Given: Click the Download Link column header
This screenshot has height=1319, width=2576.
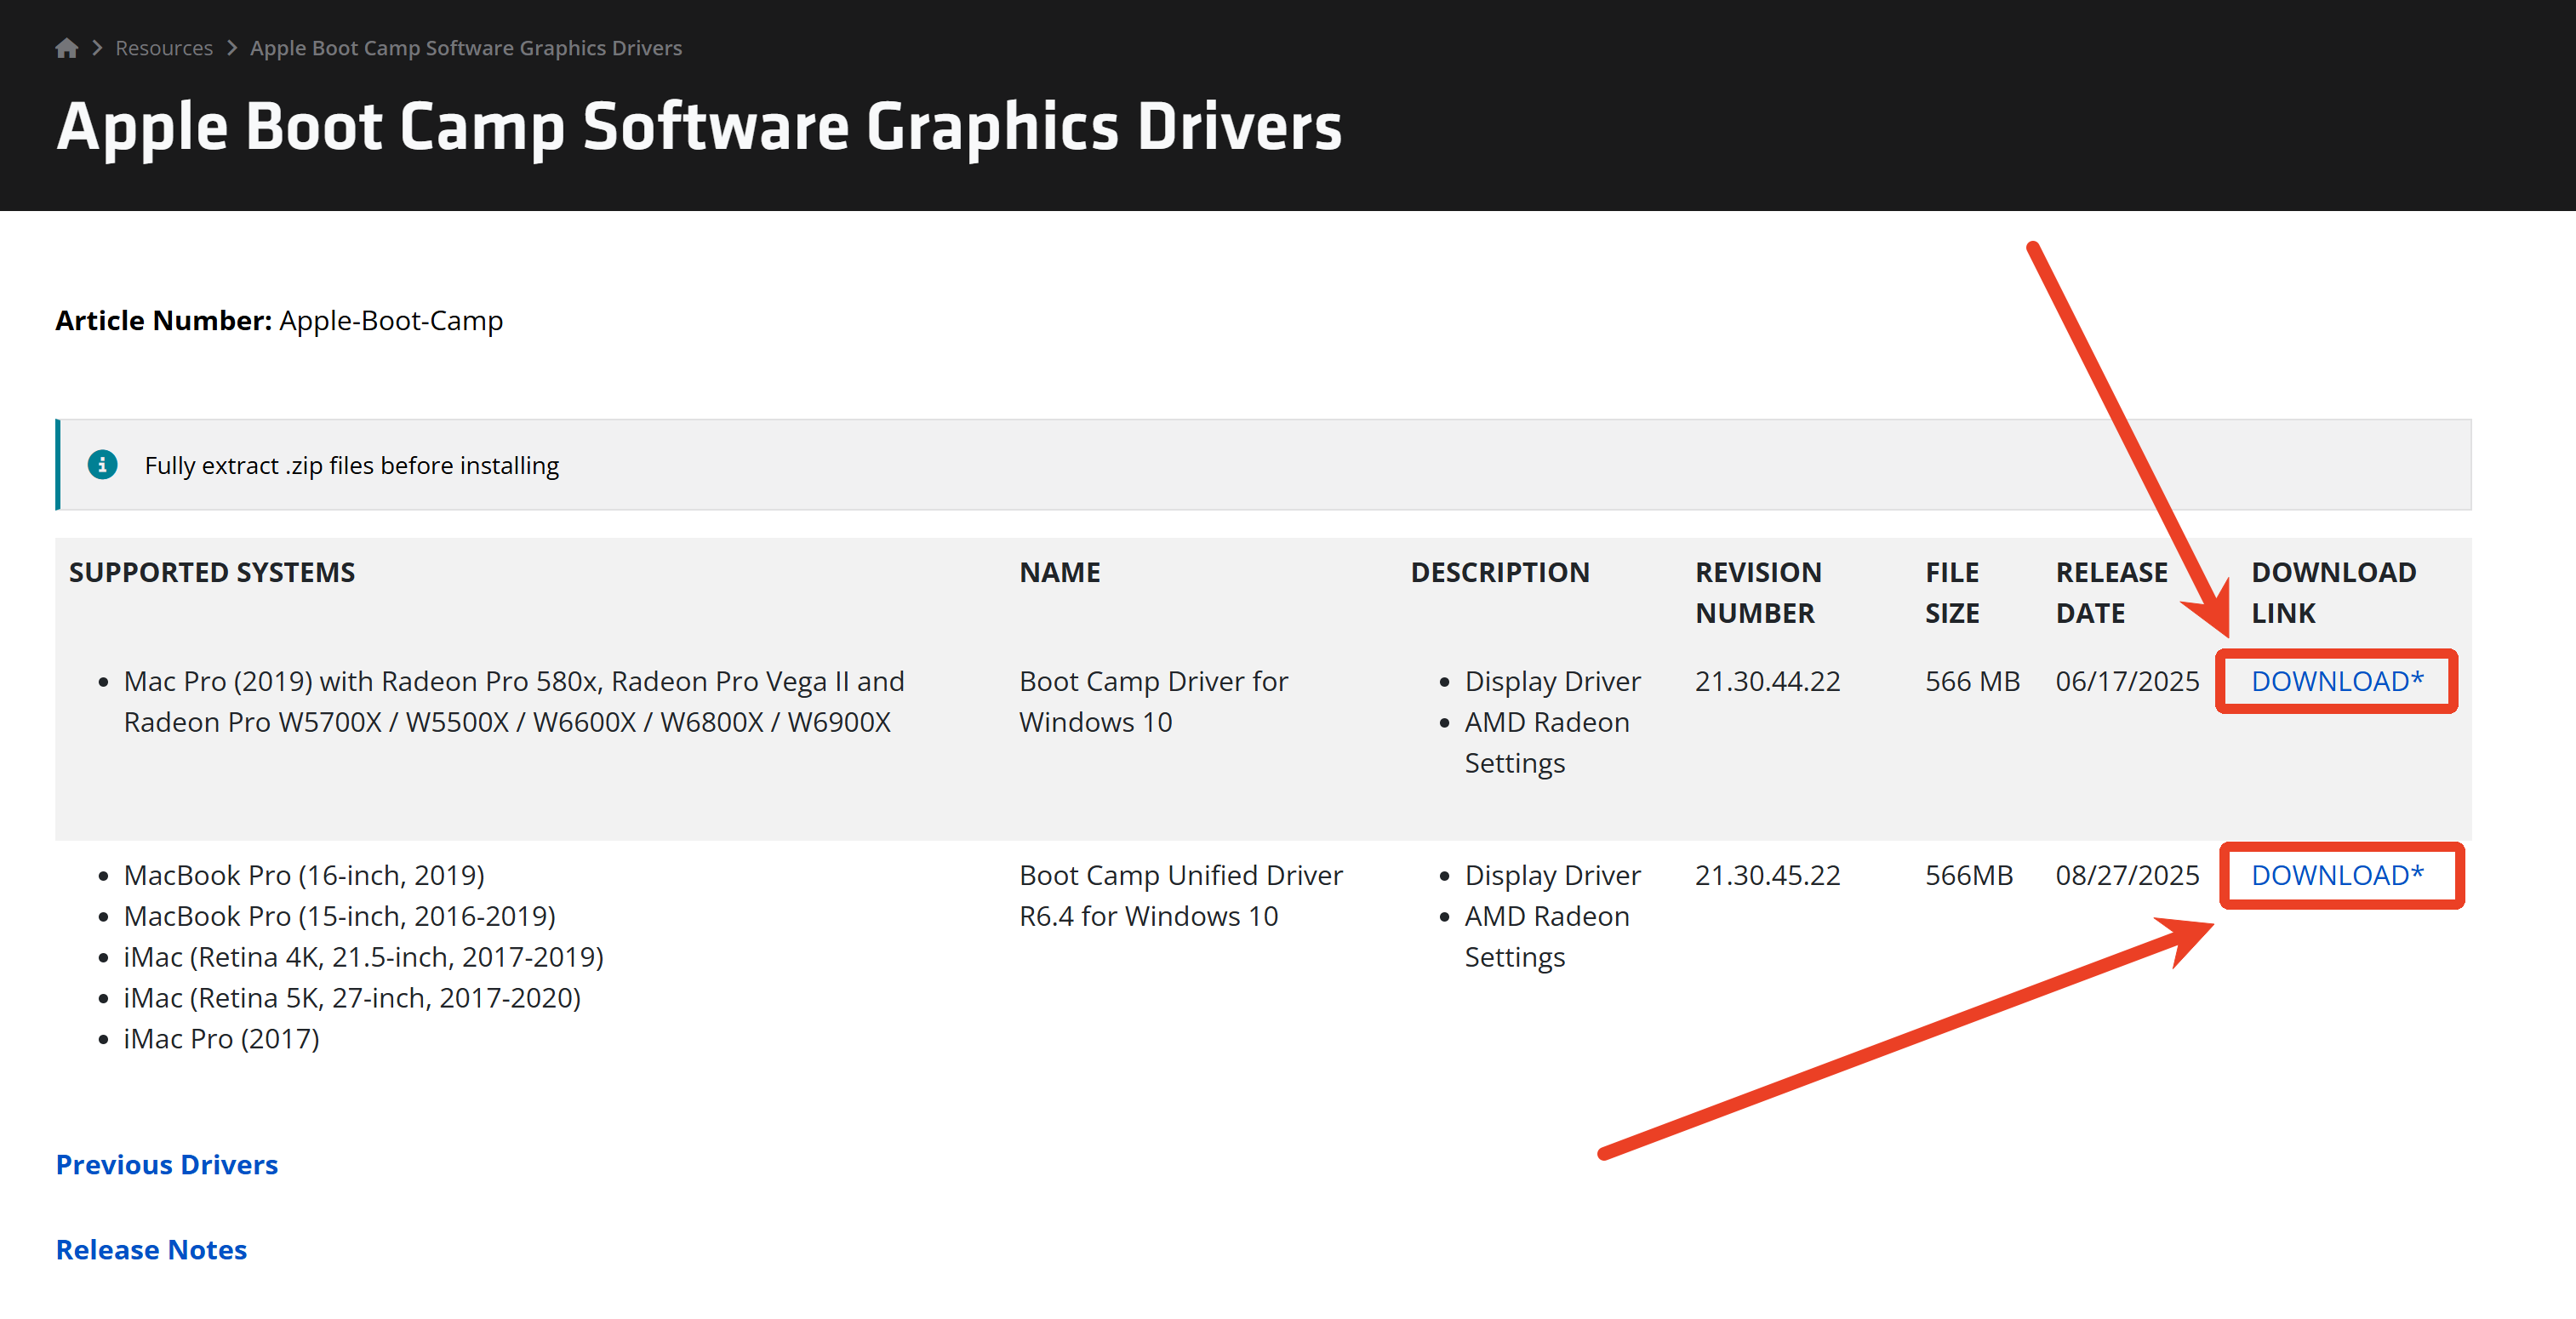Looking at the screenshot, I should 2332,592.
